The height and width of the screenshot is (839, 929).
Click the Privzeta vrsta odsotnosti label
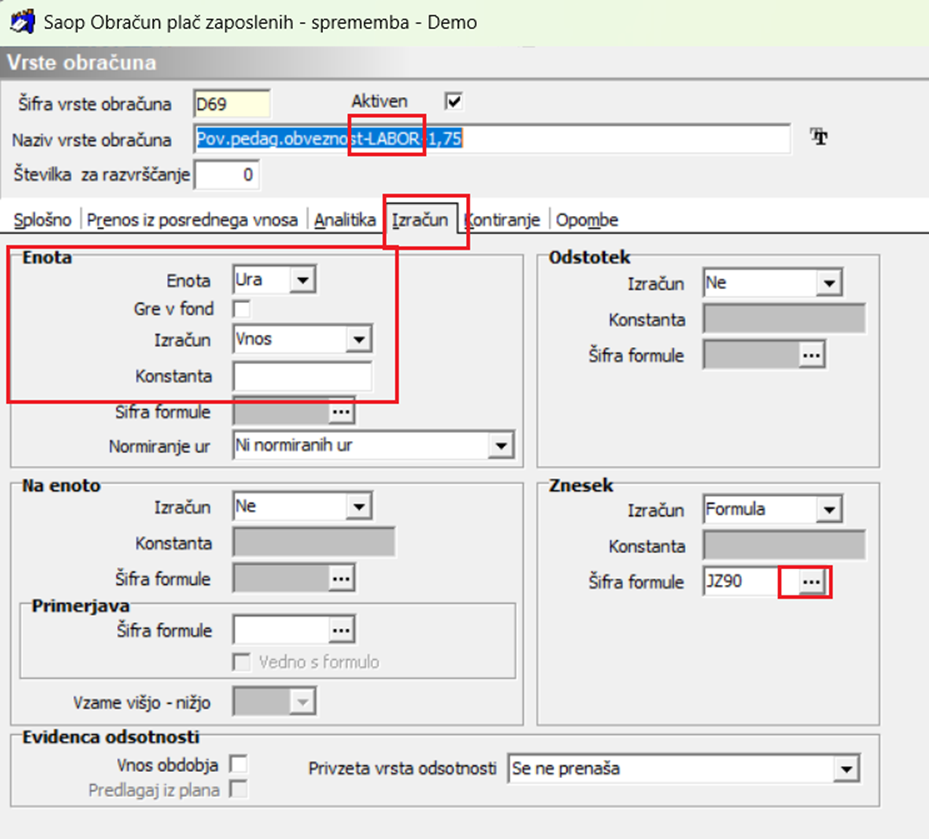(402, 768)
